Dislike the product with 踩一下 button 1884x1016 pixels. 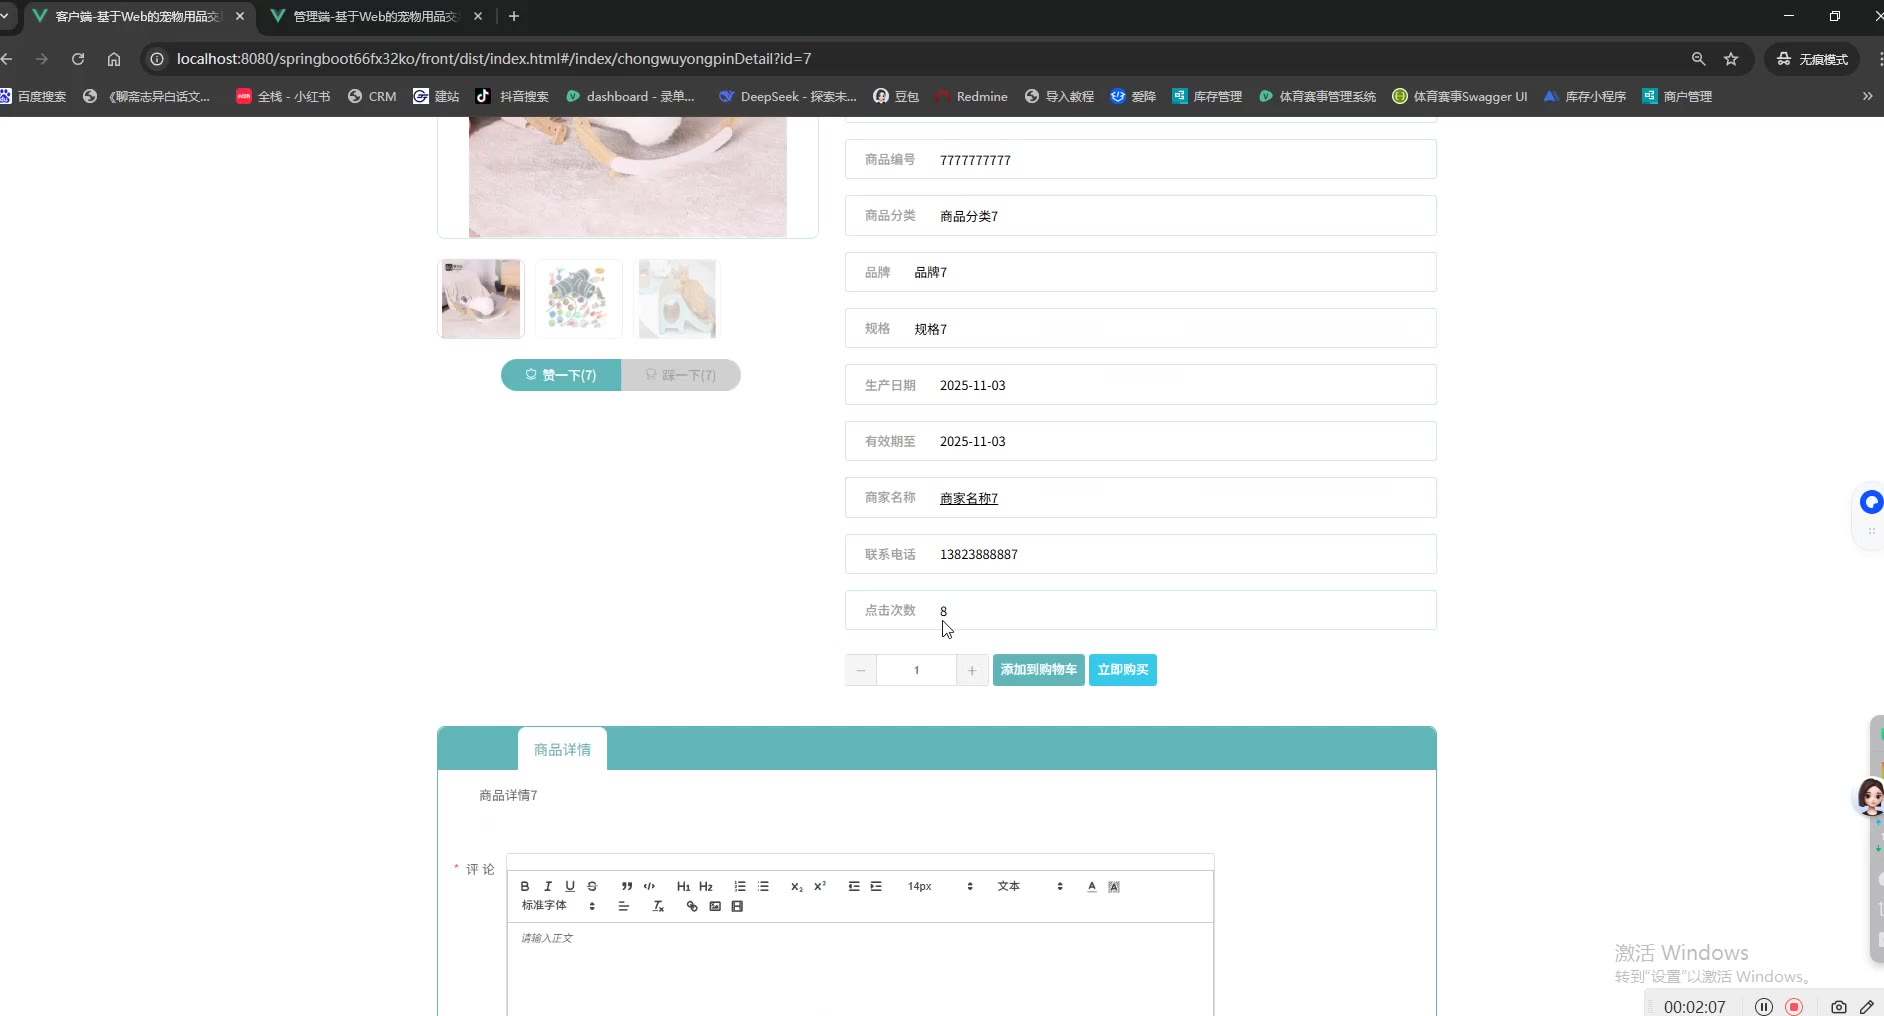[x=681, y=375]
